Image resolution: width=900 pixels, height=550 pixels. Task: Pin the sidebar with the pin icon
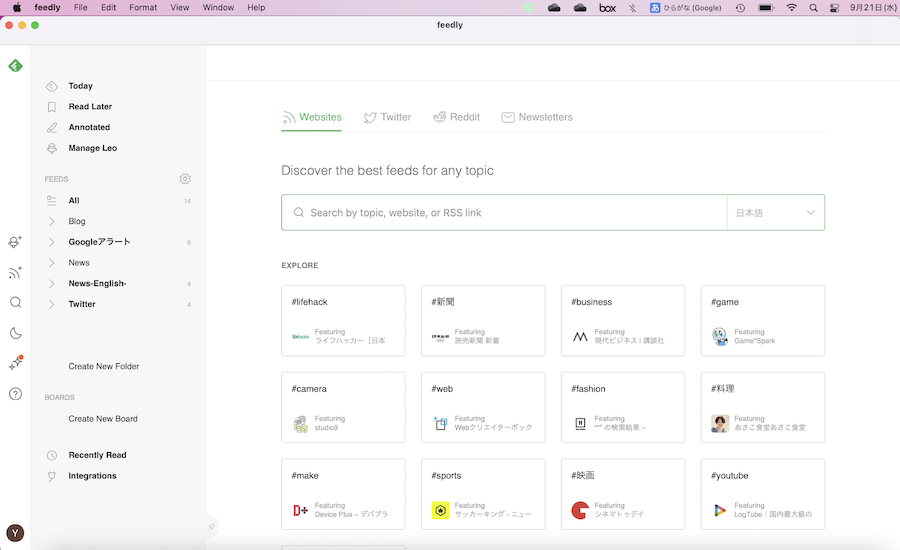[x=211, y=526]
